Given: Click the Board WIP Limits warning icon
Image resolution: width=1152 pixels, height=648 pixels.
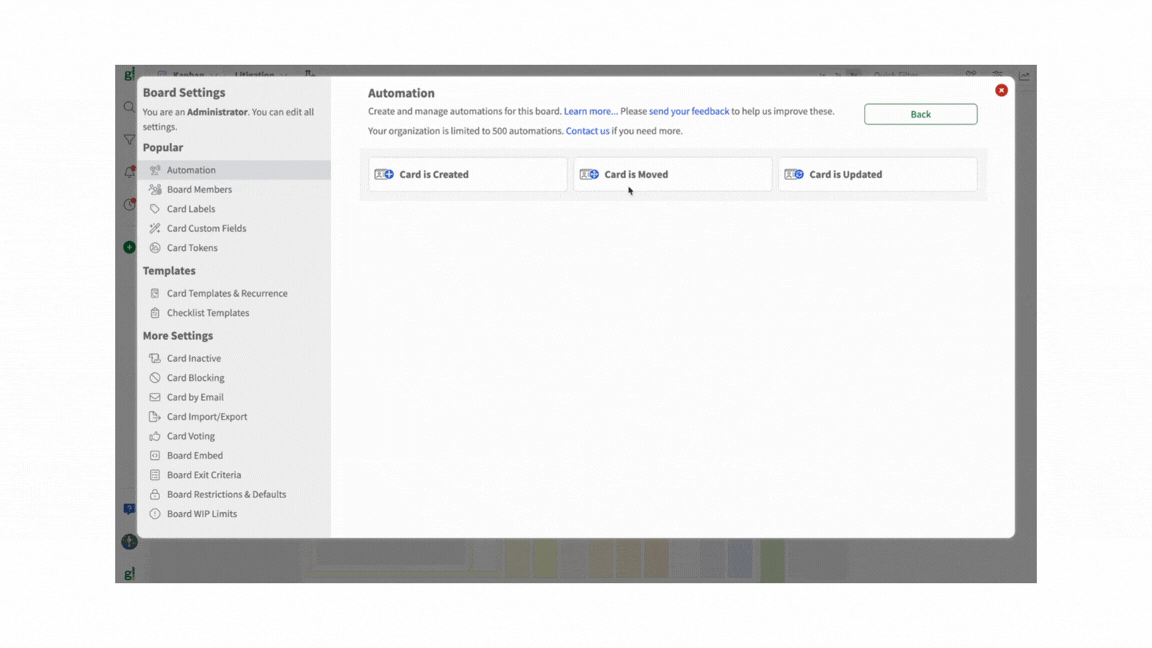Looking at the screenshot, I should (155, 514).
